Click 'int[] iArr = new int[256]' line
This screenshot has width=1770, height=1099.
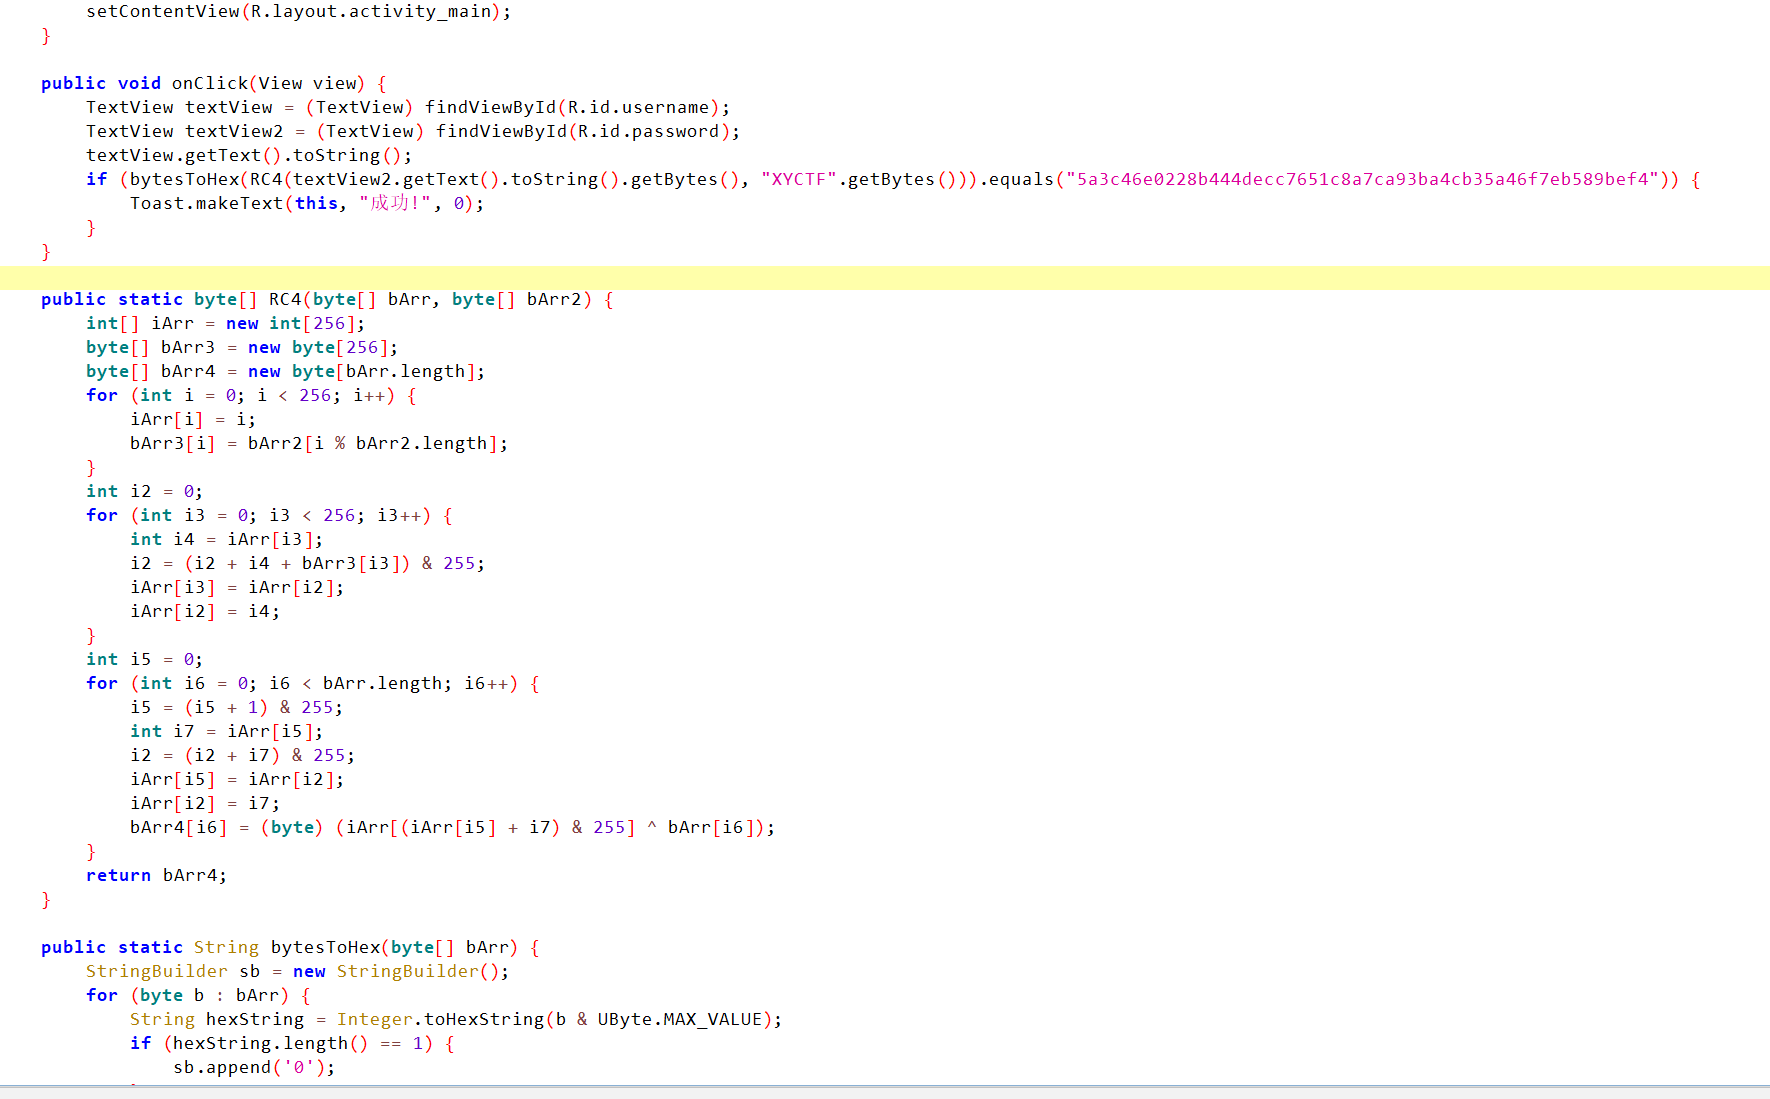coord(225,323)
